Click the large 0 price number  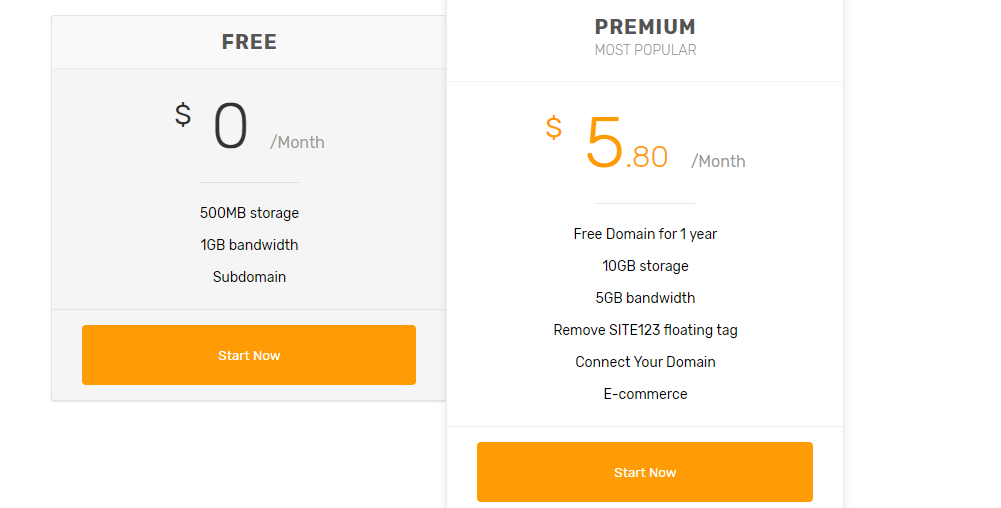point(230,129)
